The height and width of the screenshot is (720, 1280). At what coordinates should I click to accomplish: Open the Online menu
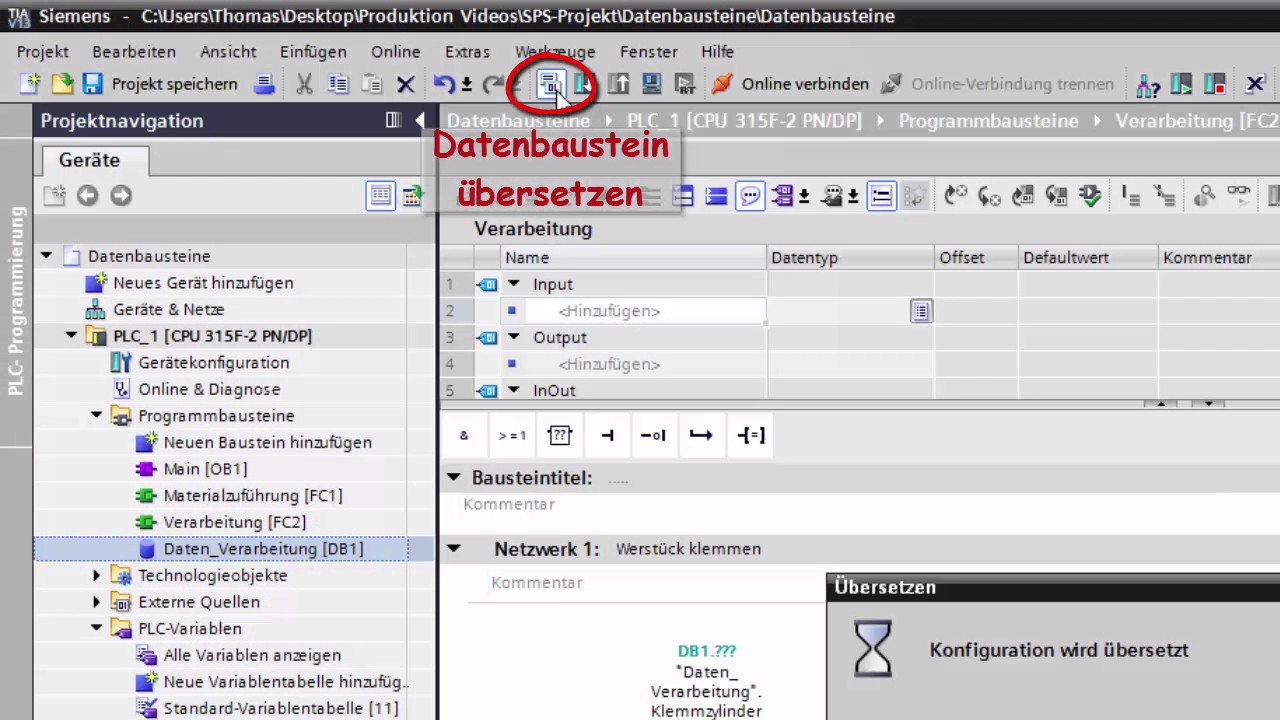(396, 51)
